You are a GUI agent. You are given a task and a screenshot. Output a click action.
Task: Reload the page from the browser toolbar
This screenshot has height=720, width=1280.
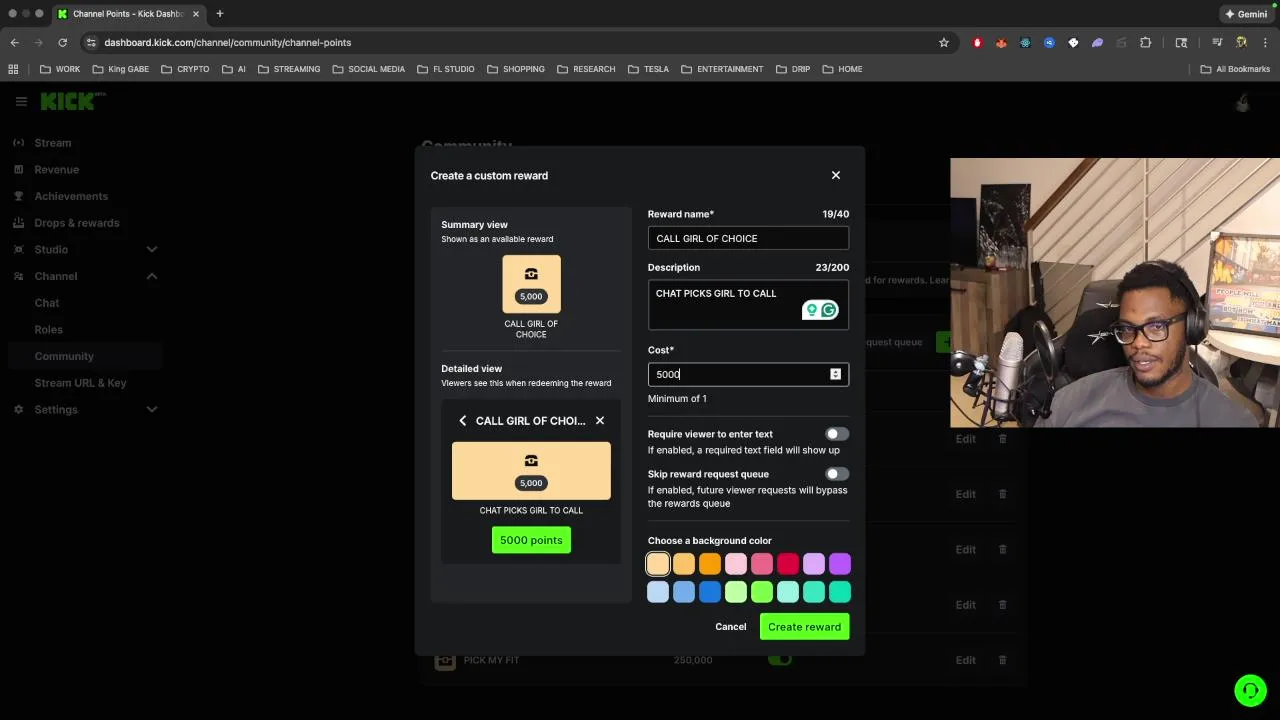(62, 43)
